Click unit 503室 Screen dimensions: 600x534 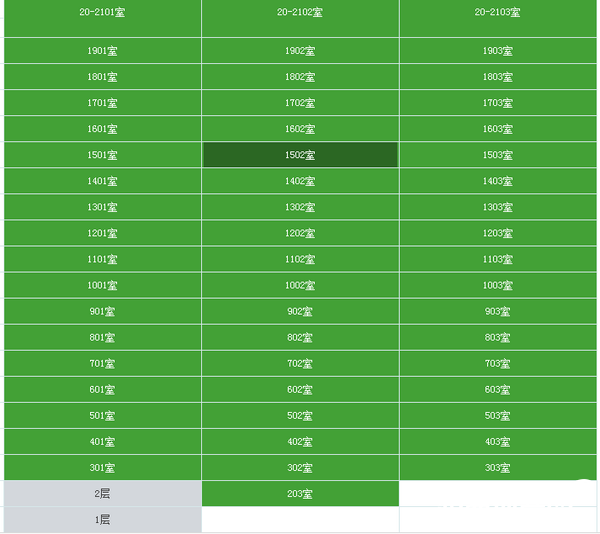pos(498,415)
